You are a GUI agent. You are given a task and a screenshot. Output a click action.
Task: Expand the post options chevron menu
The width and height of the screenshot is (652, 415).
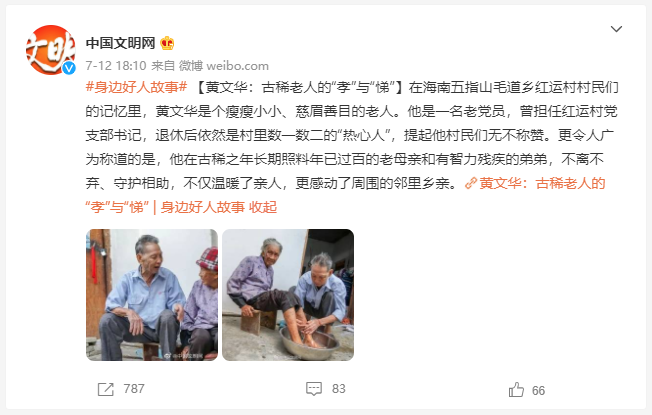coord(616,29)
